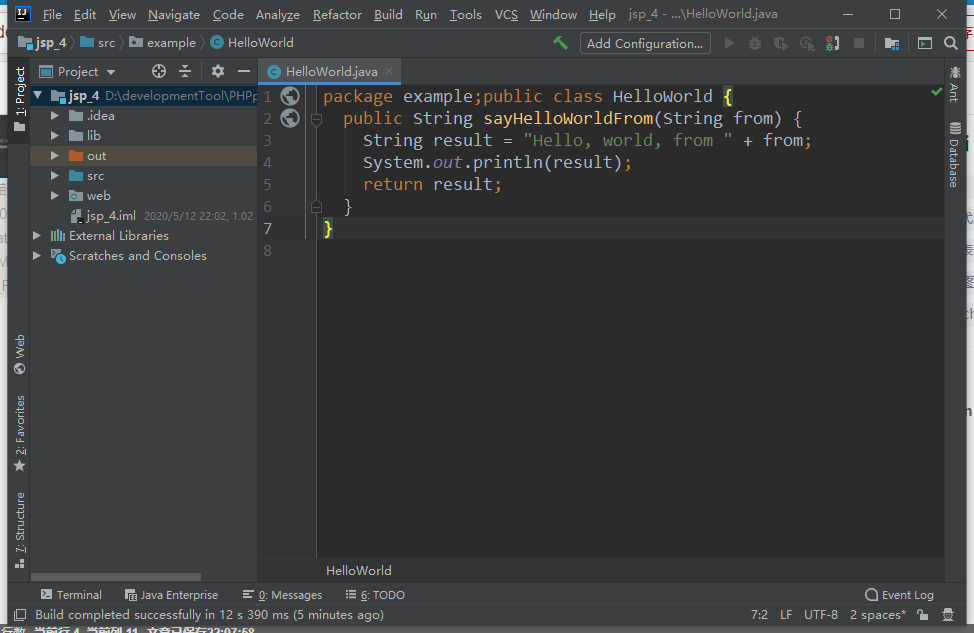Expand the .idea folder arrow
974x633 pixels.
click(x=55, y=116)
